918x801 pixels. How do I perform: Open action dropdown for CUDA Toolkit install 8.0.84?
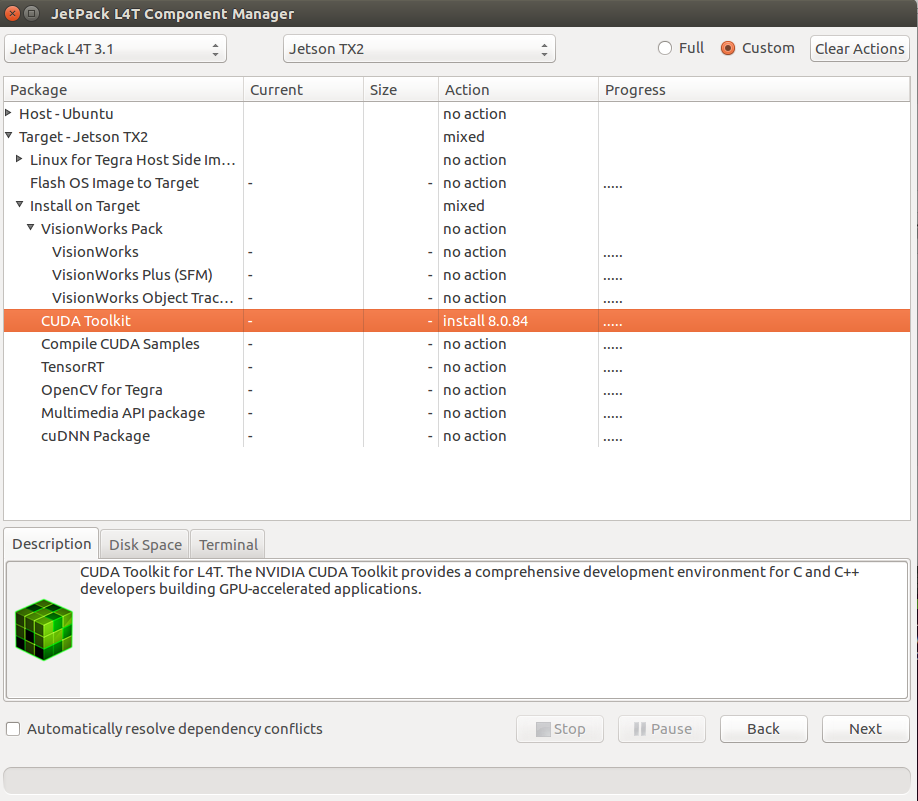pos(518,321)
